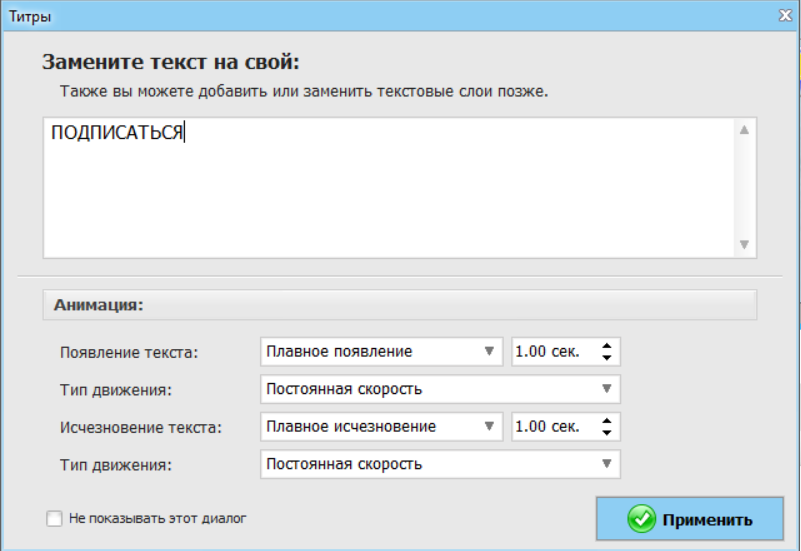Click the Применить button
This screenshot has height=551, width=801.
(690, 519)
